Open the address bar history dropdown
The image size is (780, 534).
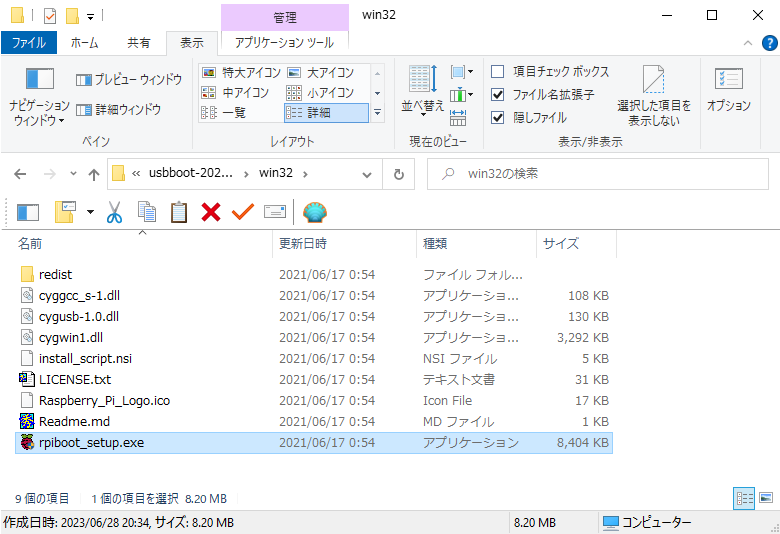click(367, 174)
